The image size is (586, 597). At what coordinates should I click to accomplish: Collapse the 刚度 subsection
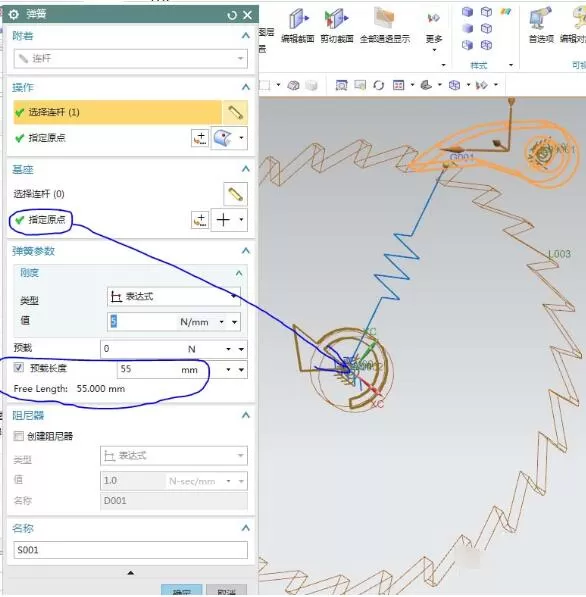[x=239, y=273]
